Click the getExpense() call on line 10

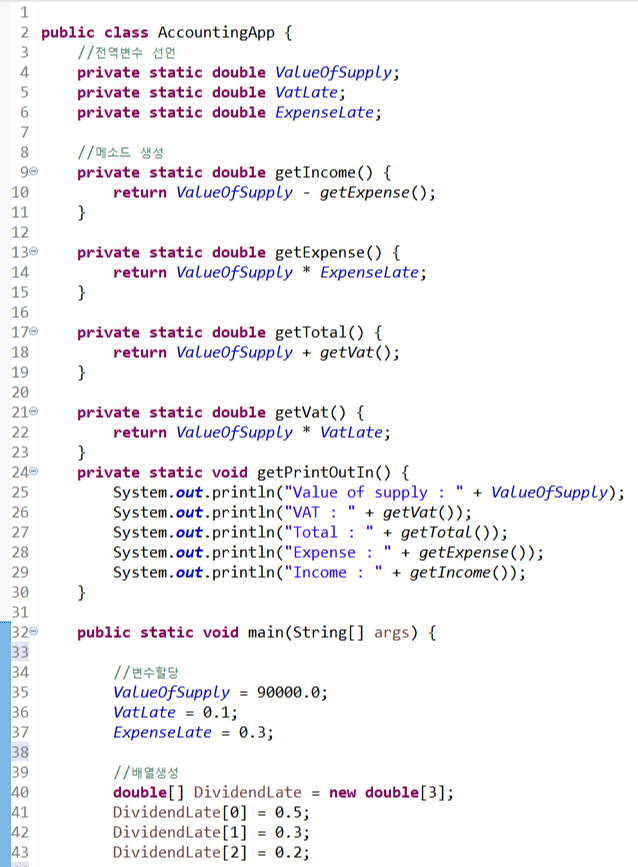(x=374, y=192)
